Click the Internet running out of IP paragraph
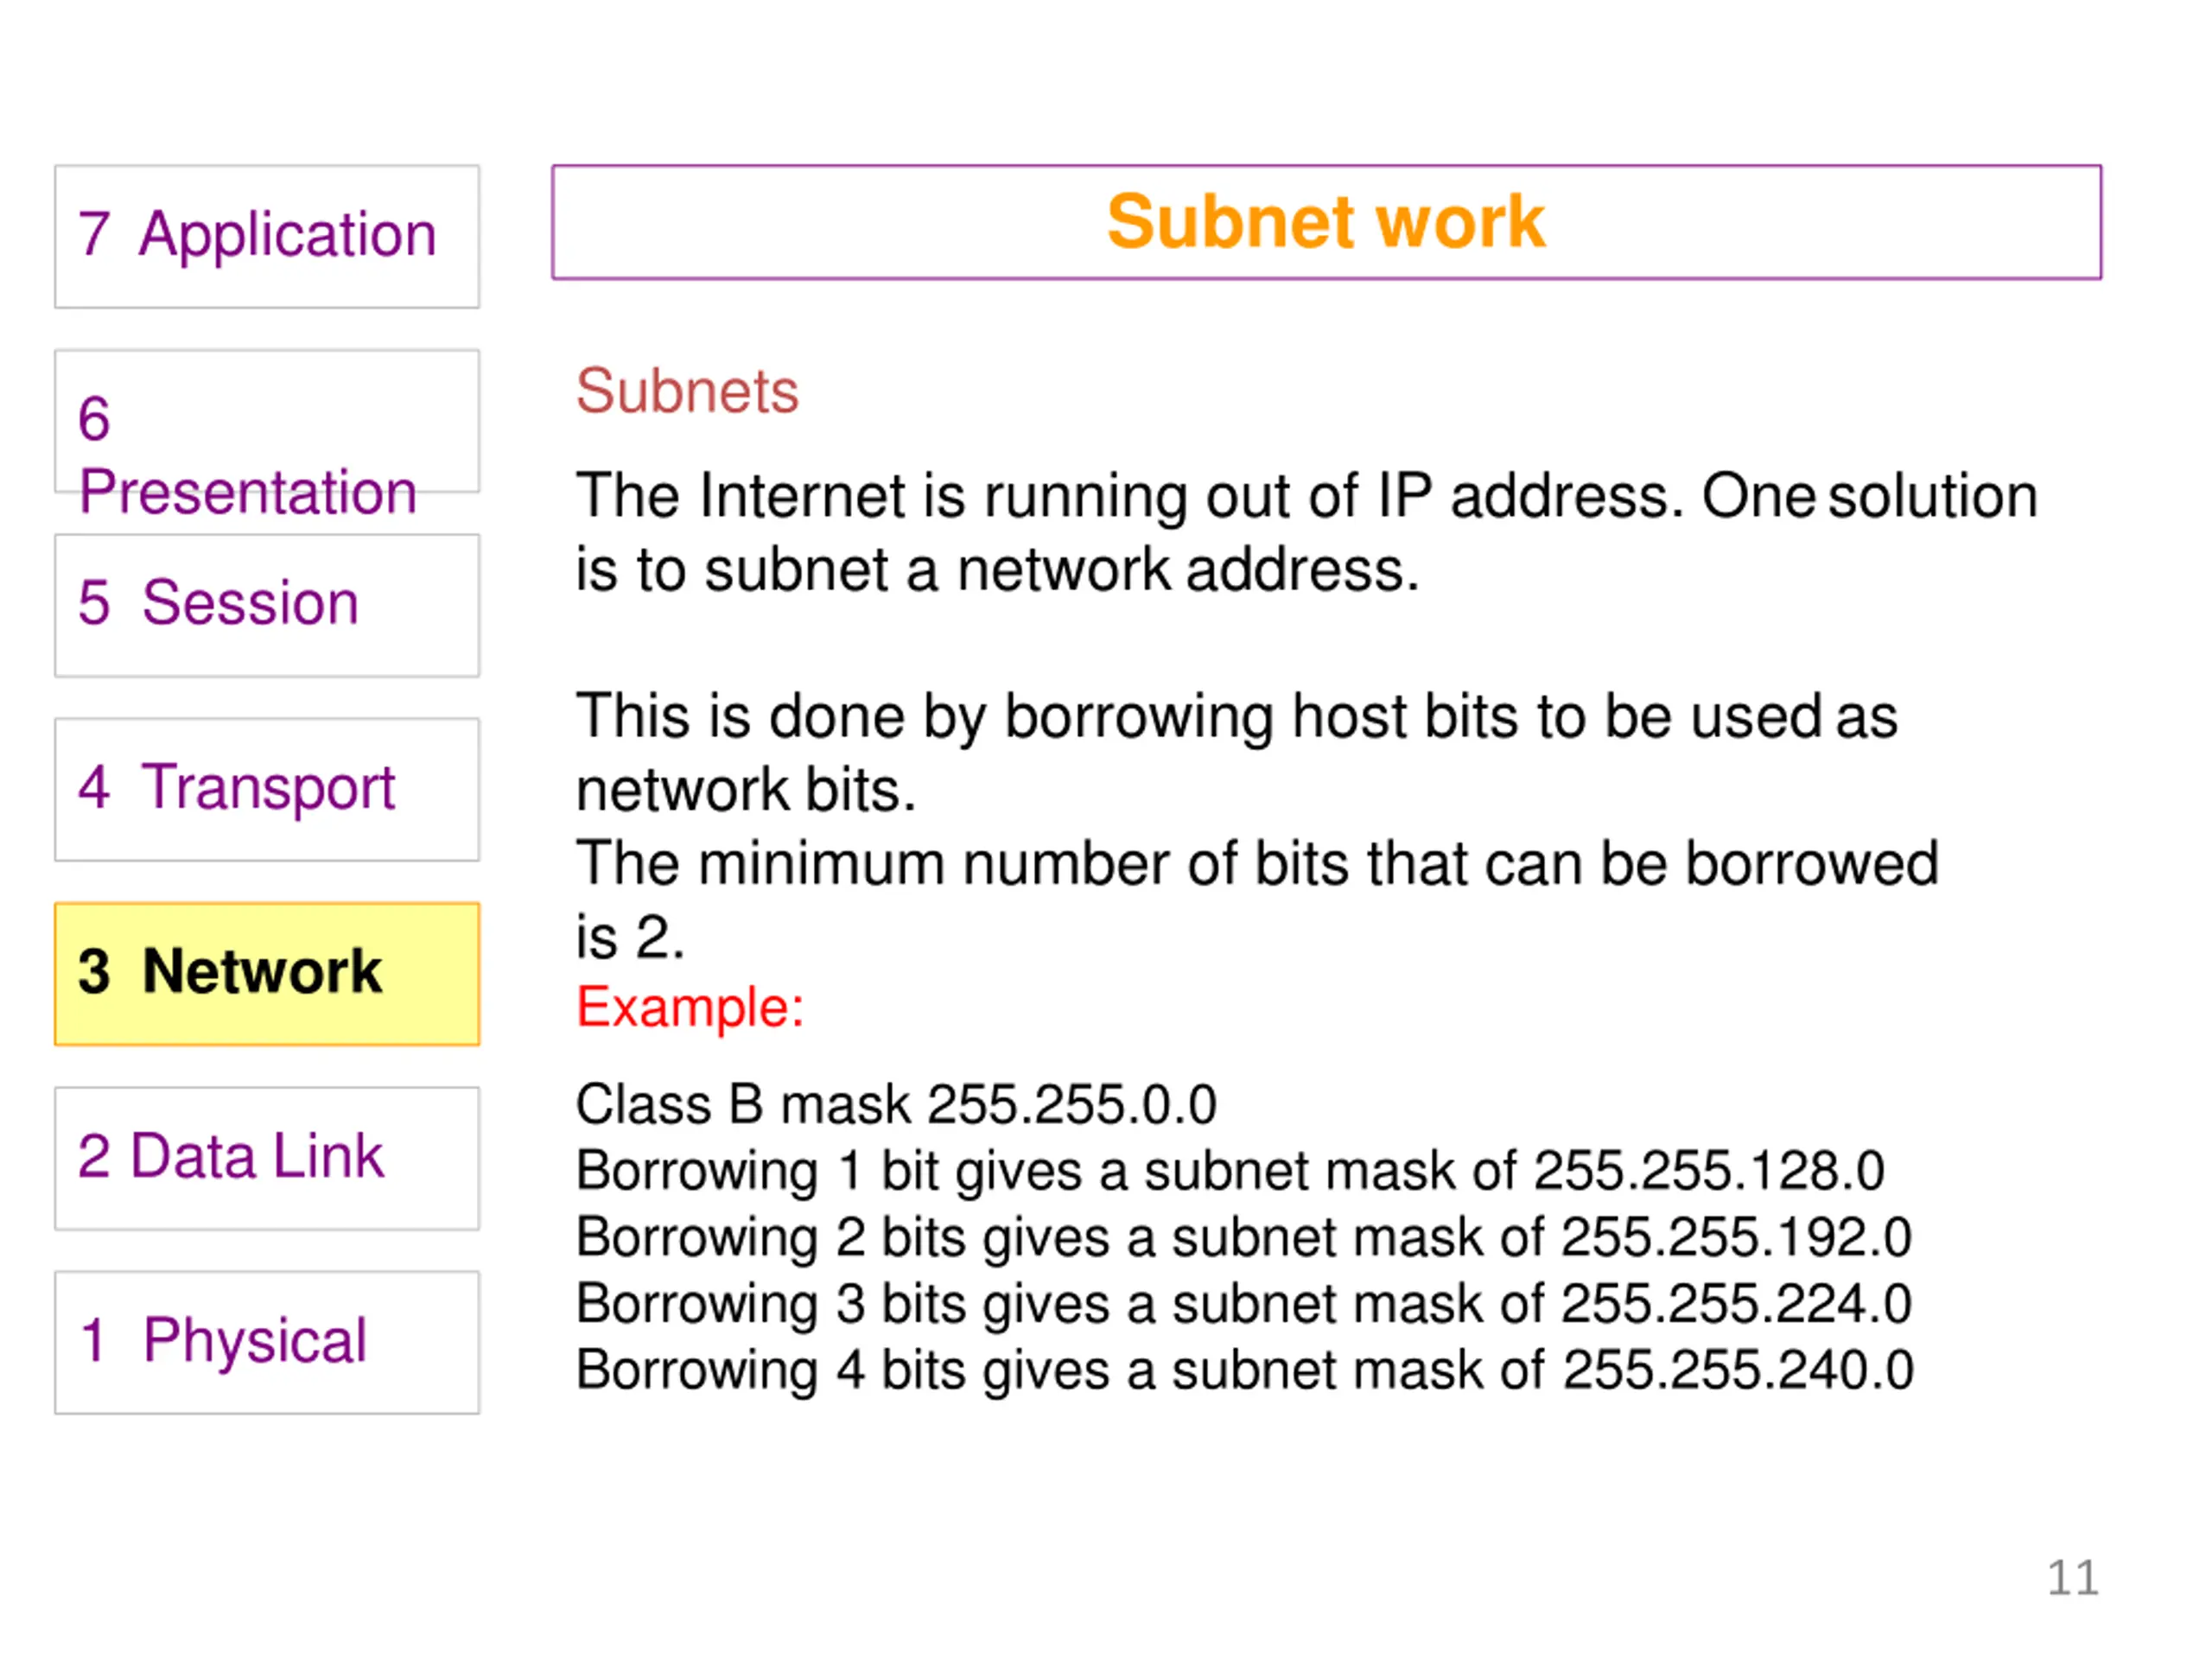The height and width of the screenshot is (1659, 2212). tap(1306, 532)
